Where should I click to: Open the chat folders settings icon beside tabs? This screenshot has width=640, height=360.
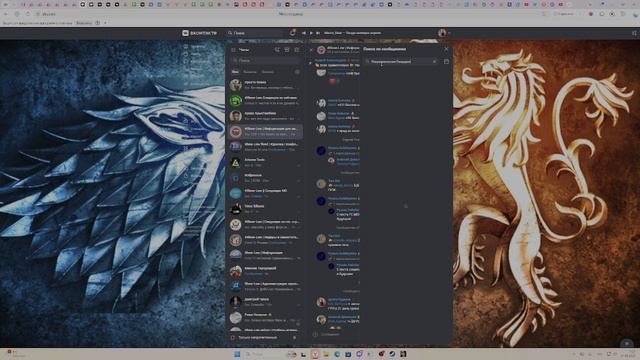(297, 72)
